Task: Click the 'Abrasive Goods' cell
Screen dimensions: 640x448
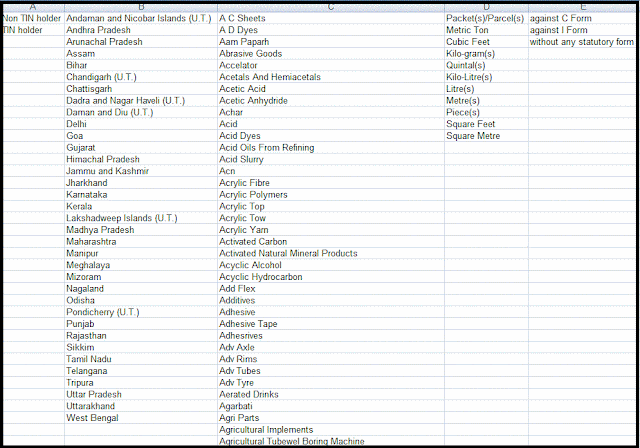Action: pyautogui.click(x=331, y=54)
